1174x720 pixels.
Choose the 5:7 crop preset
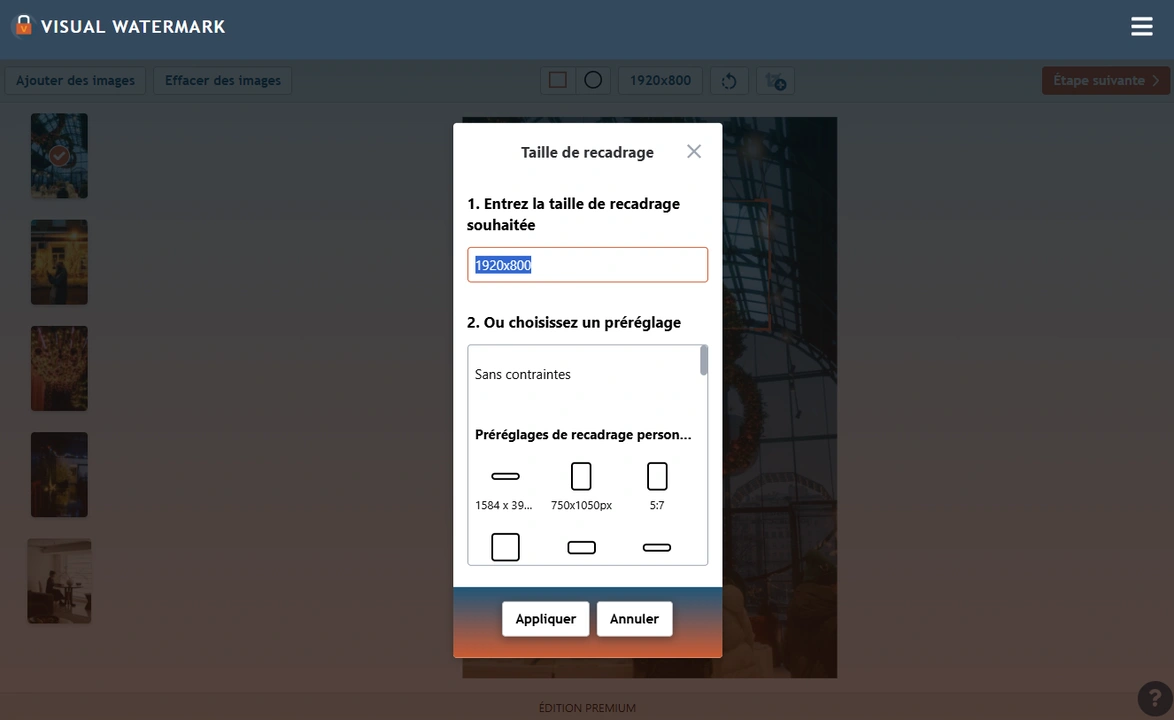pos(657,486)
